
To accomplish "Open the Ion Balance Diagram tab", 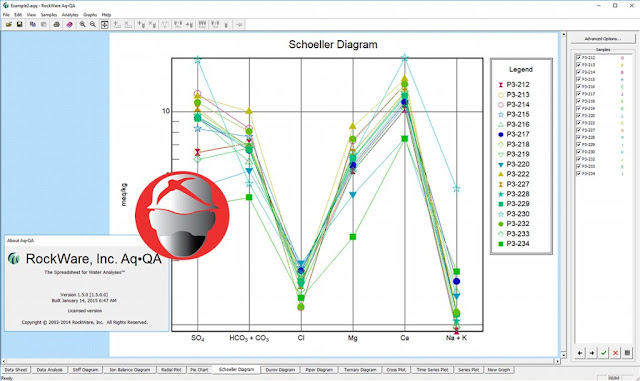I will click(x=130, y=370).
